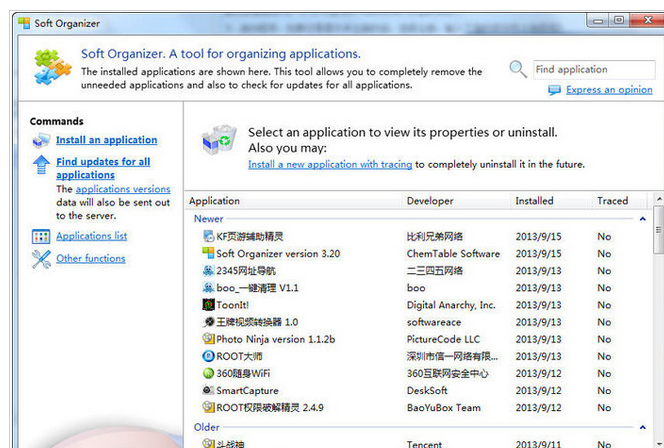The width and height of the screenshot is (664, 448).
Task: Click the softwareace developer cell
Action: 434,322
